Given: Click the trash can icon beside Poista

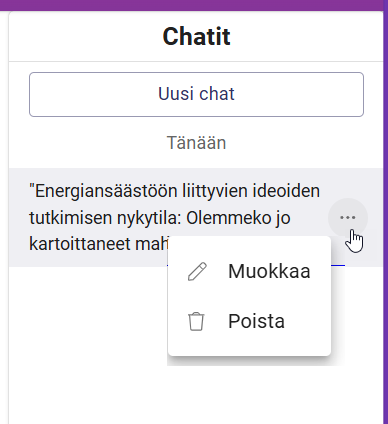Looking at the screenshot, I should pyautogui.click(x=196, y=321).
